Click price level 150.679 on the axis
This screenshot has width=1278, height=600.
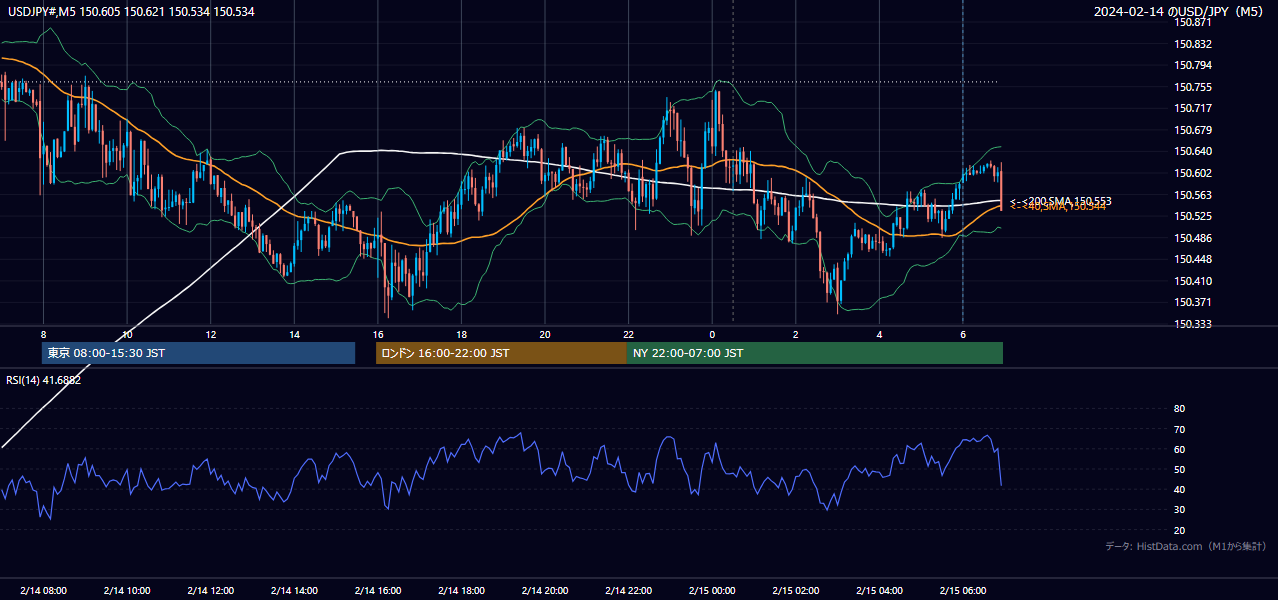1193,130
